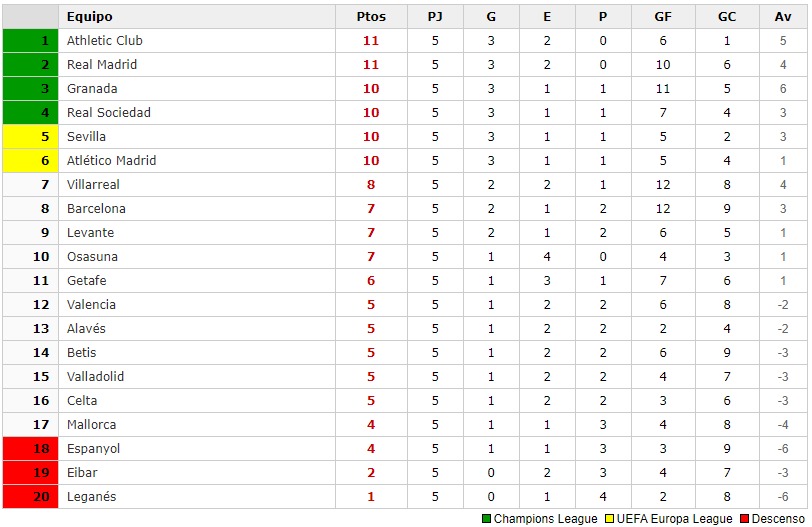Select the Villarreal team name
Screen dimensions: 812x527
(x=93, y=185)
